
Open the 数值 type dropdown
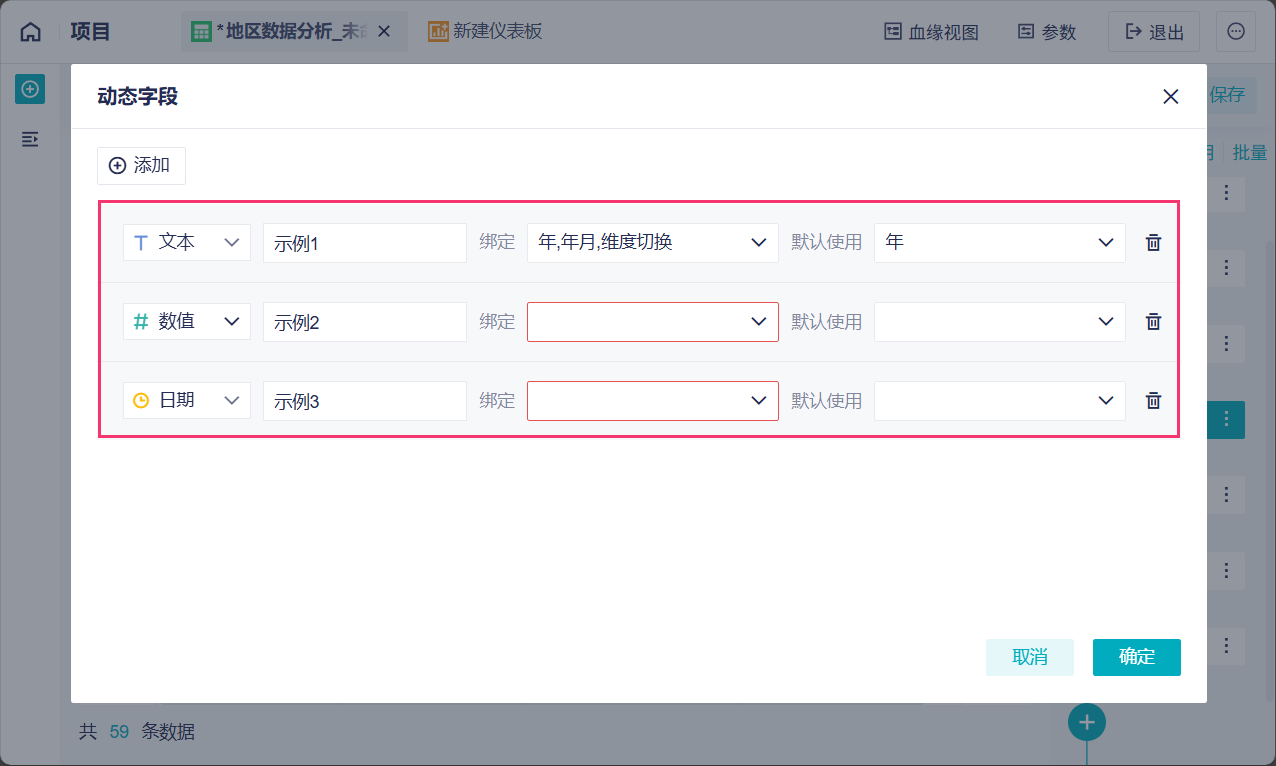click(187, 321)
